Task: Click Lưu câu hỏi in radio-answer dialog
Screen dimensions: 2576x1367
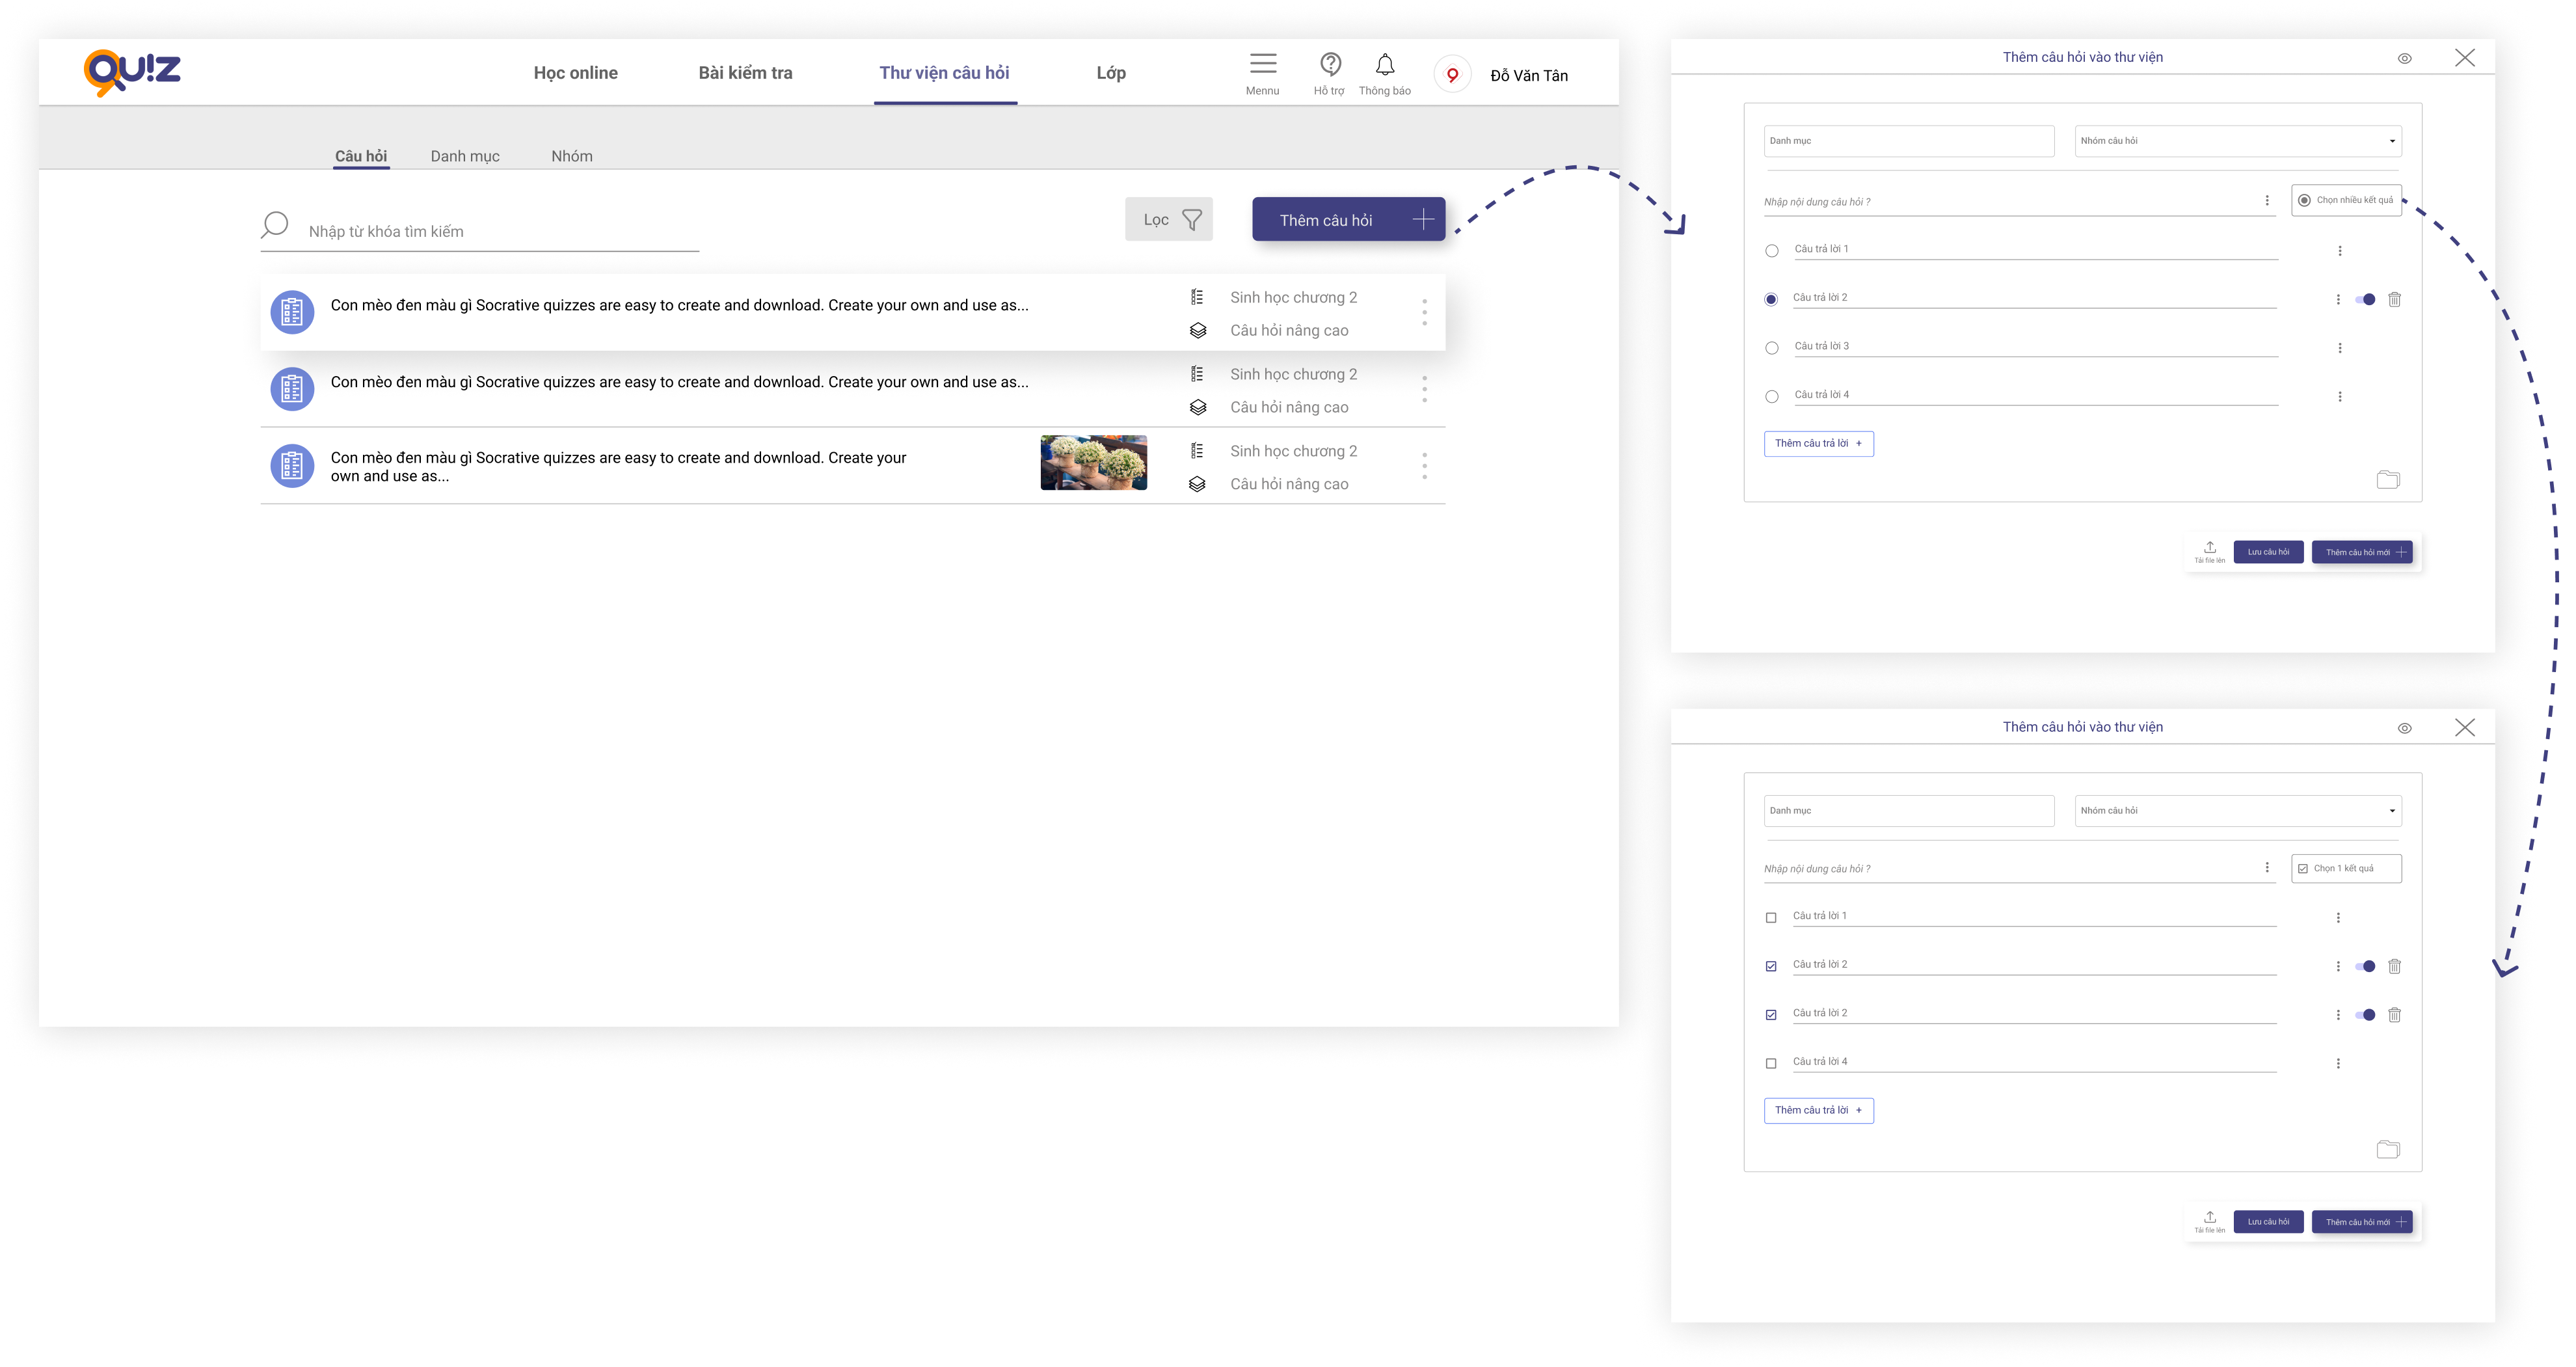Action: click(x=2268, y=552)
